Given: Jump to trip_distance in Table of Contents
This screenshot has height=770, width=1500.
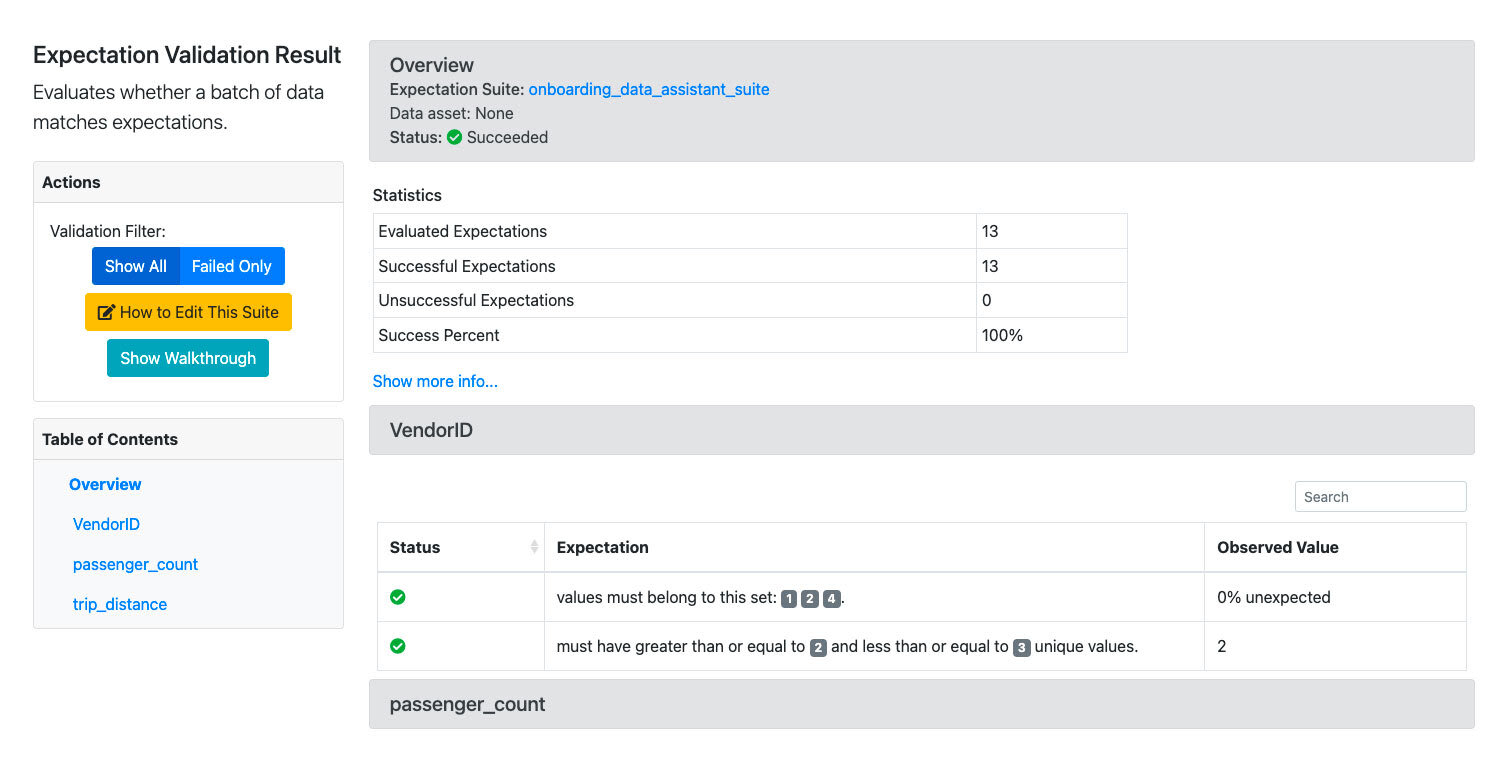Looking at the screenshot, I should pos(120,604).
